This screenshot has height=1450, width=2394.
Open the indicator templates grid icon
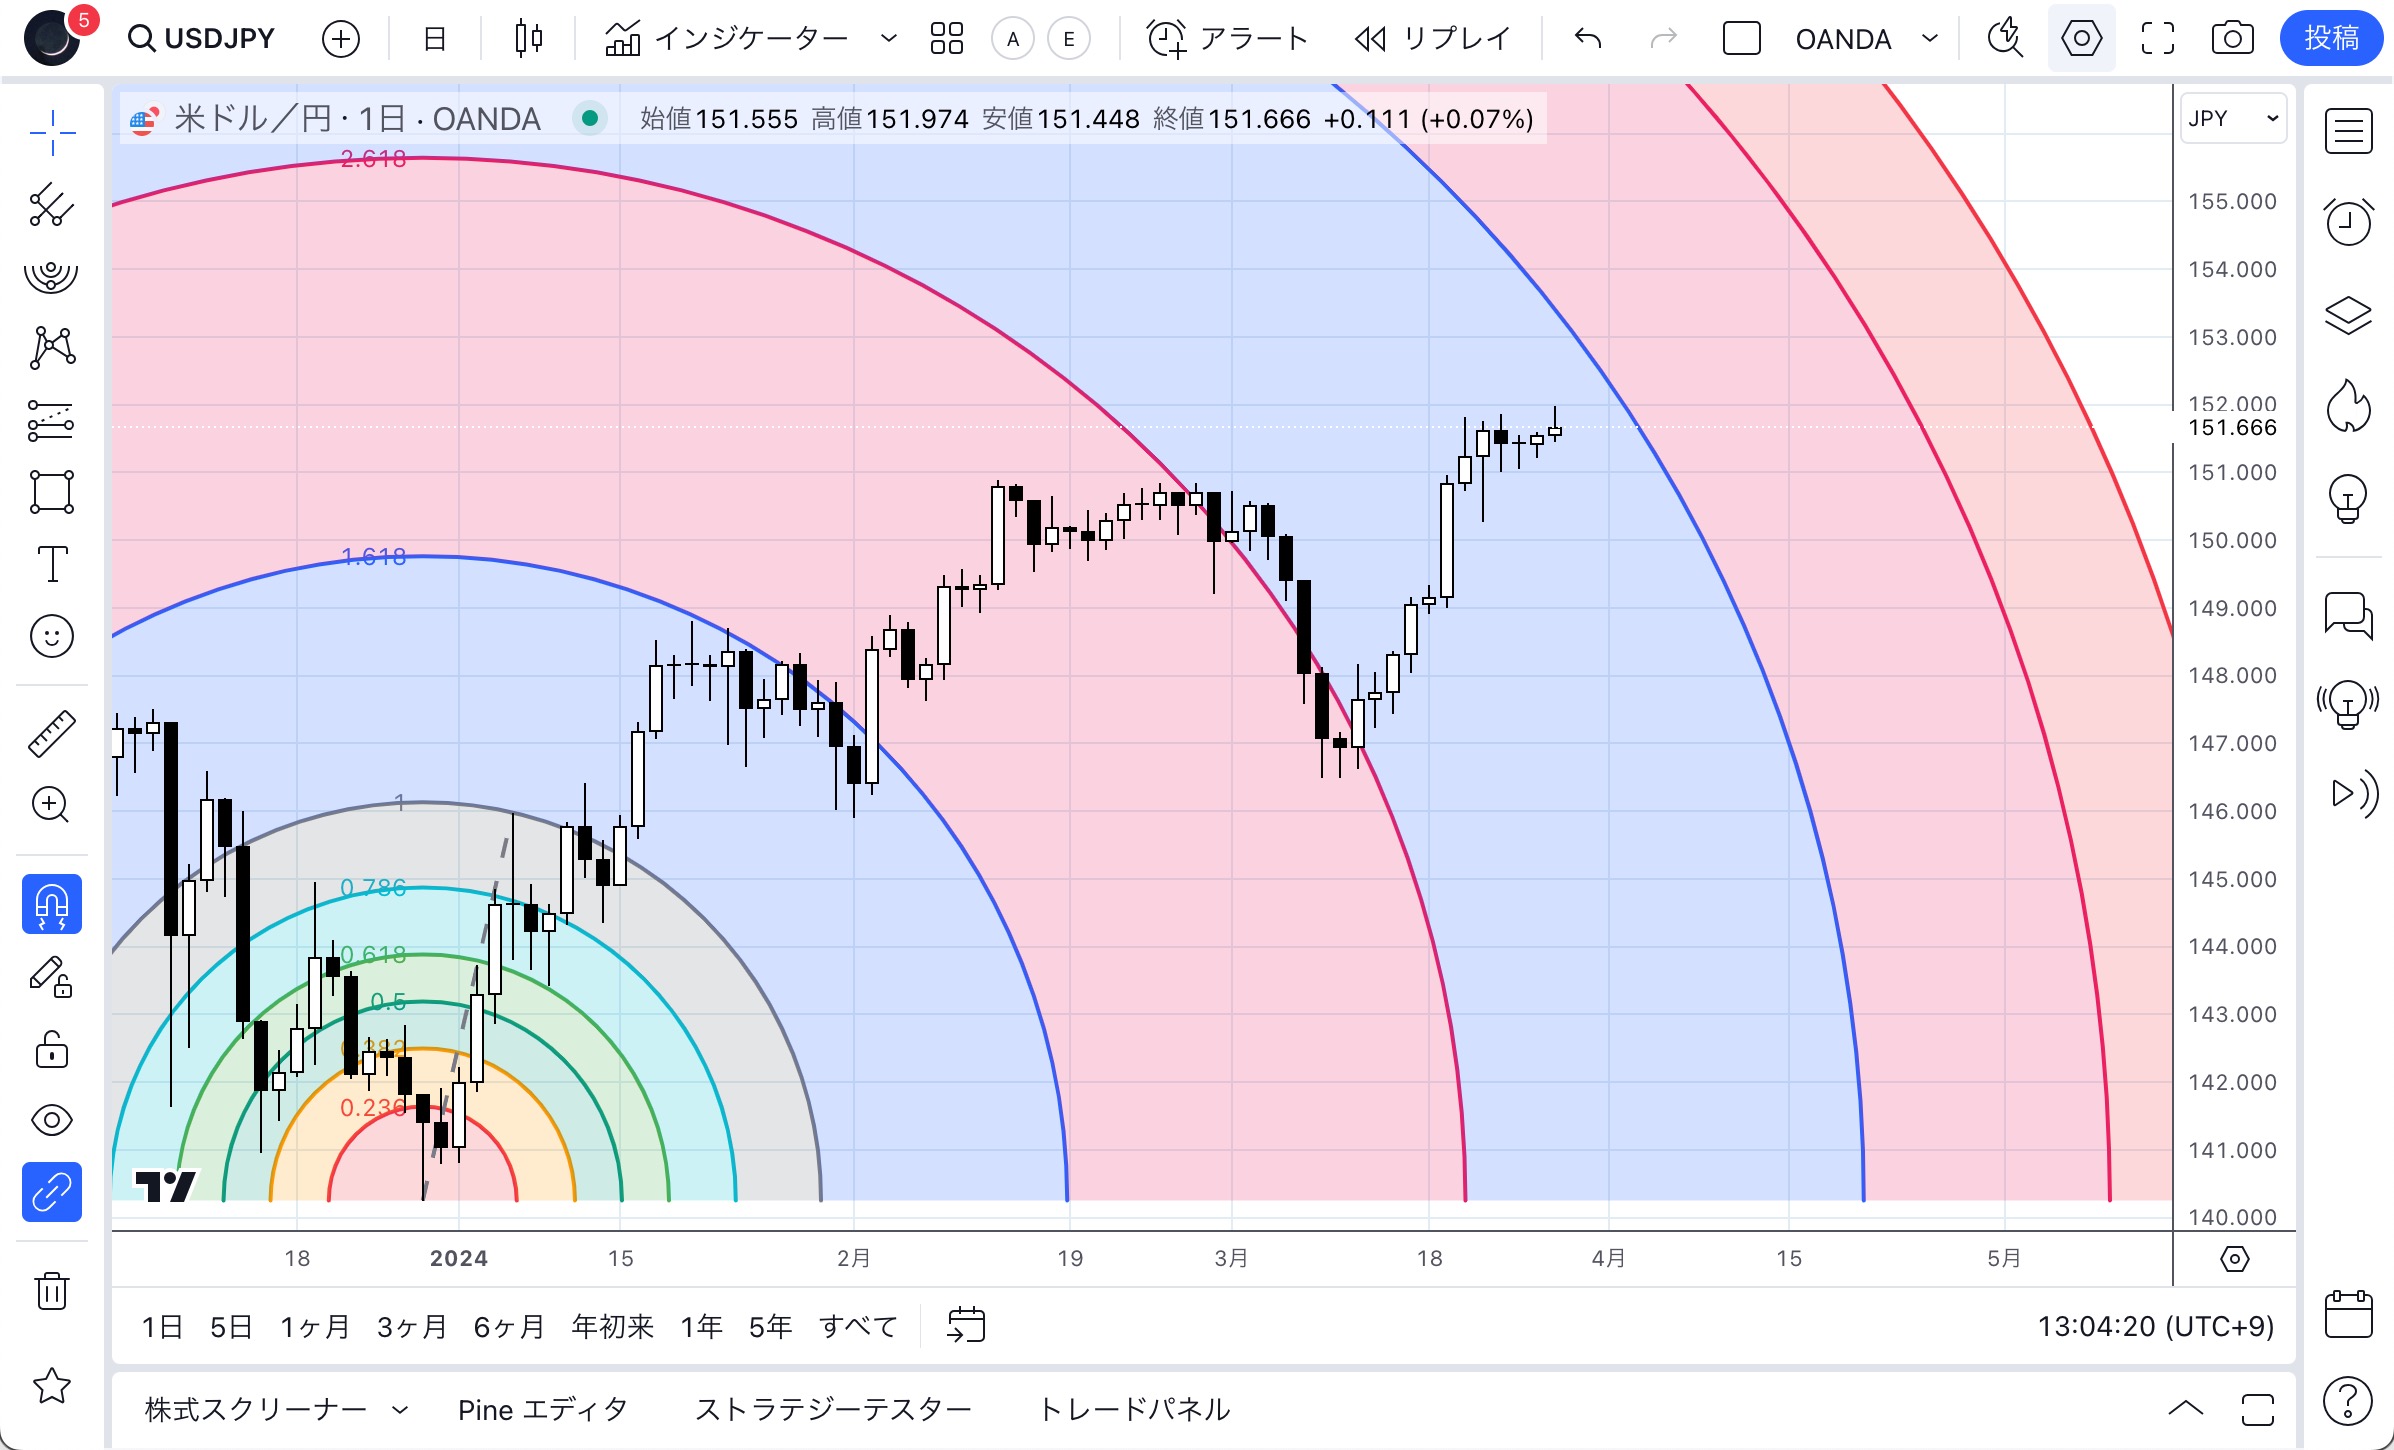pyautogui.click(x=946, y=39)
